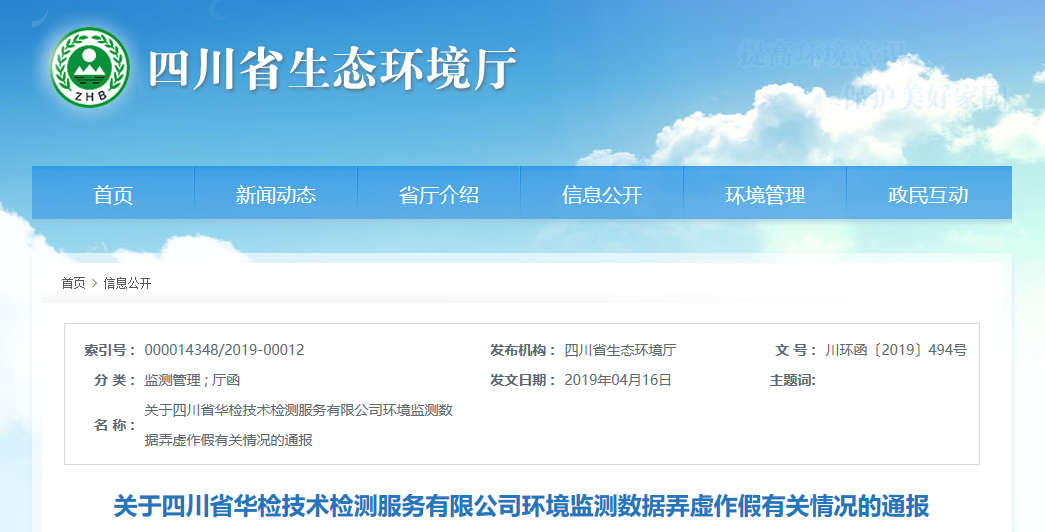Click the blue article headline 关于四川省华检技术检测…通报
The width and height of the screenshot is (1045, 532).
pos(521,506)
